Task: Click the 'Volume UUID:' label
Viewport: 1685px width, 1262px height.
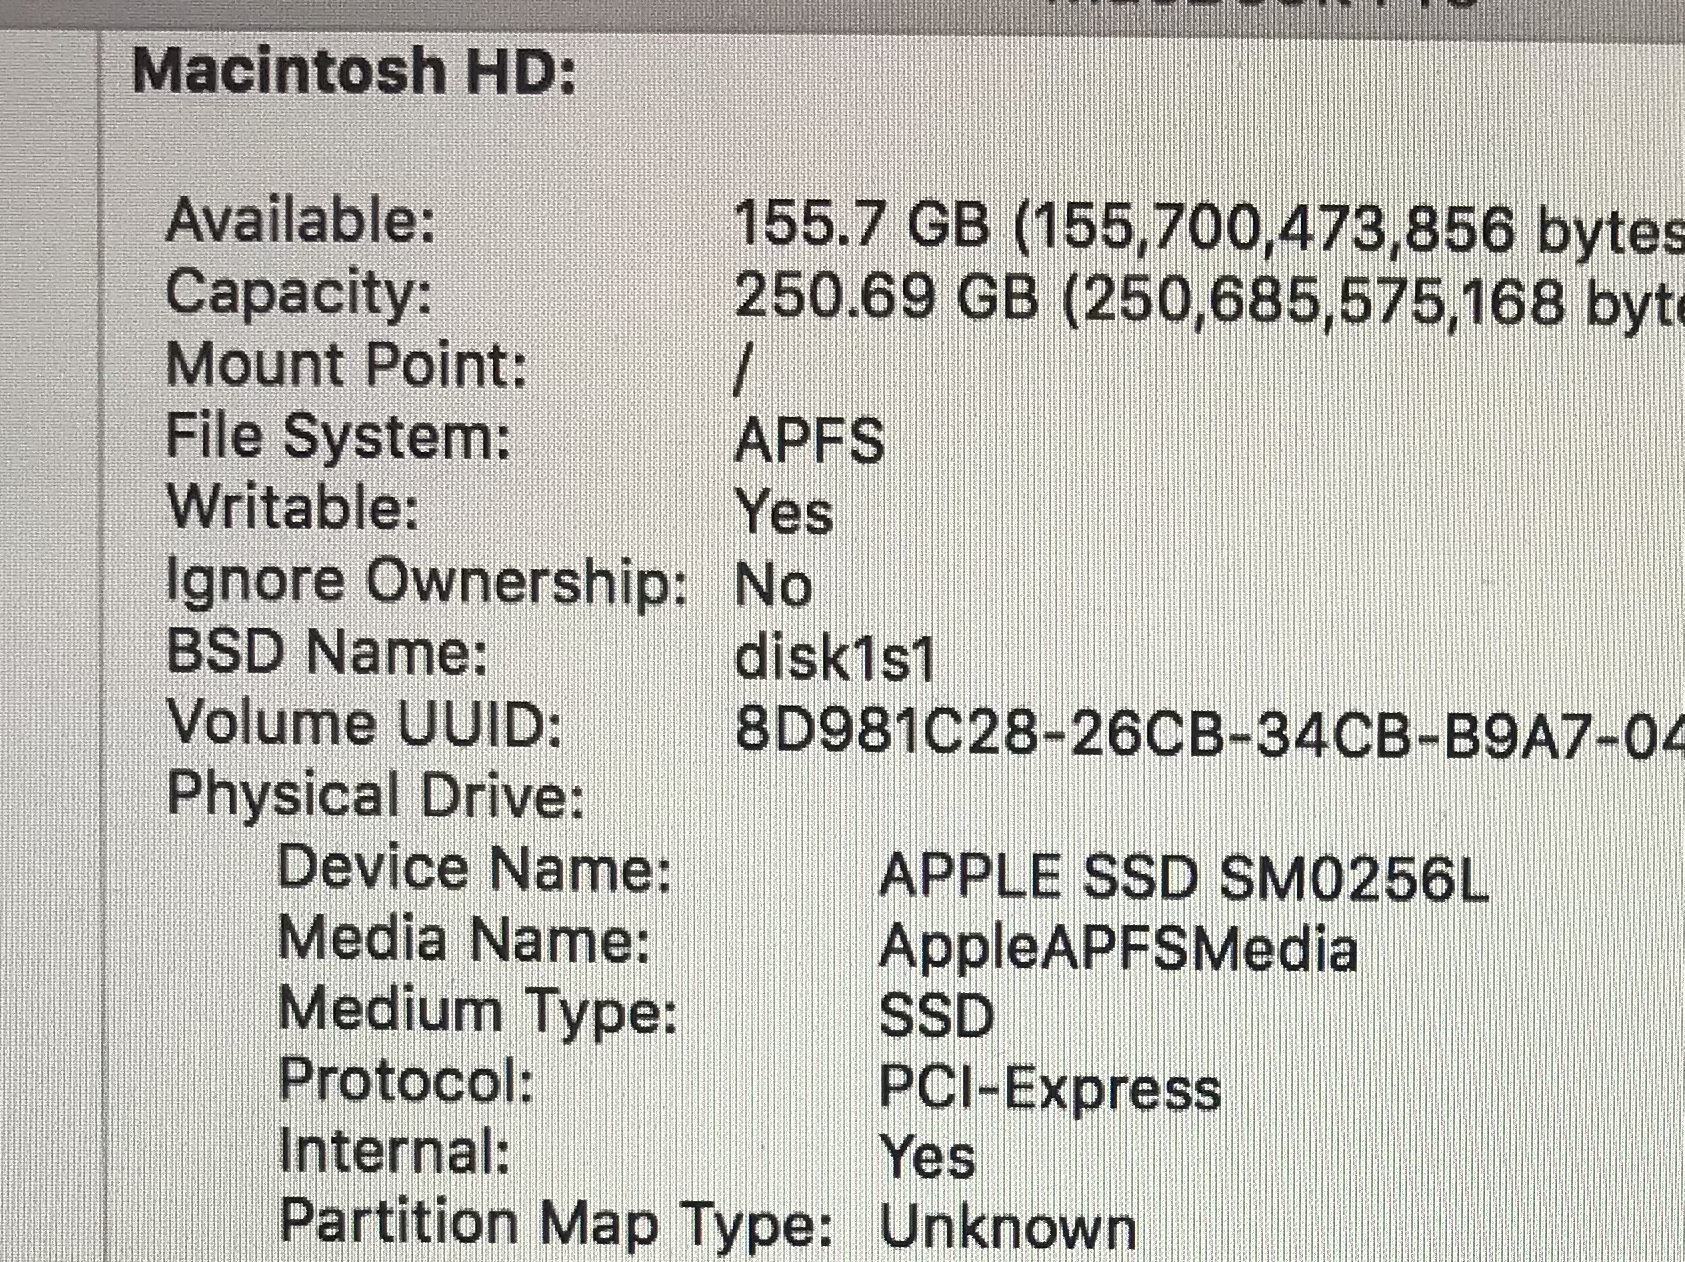Action: click(365, 723)
